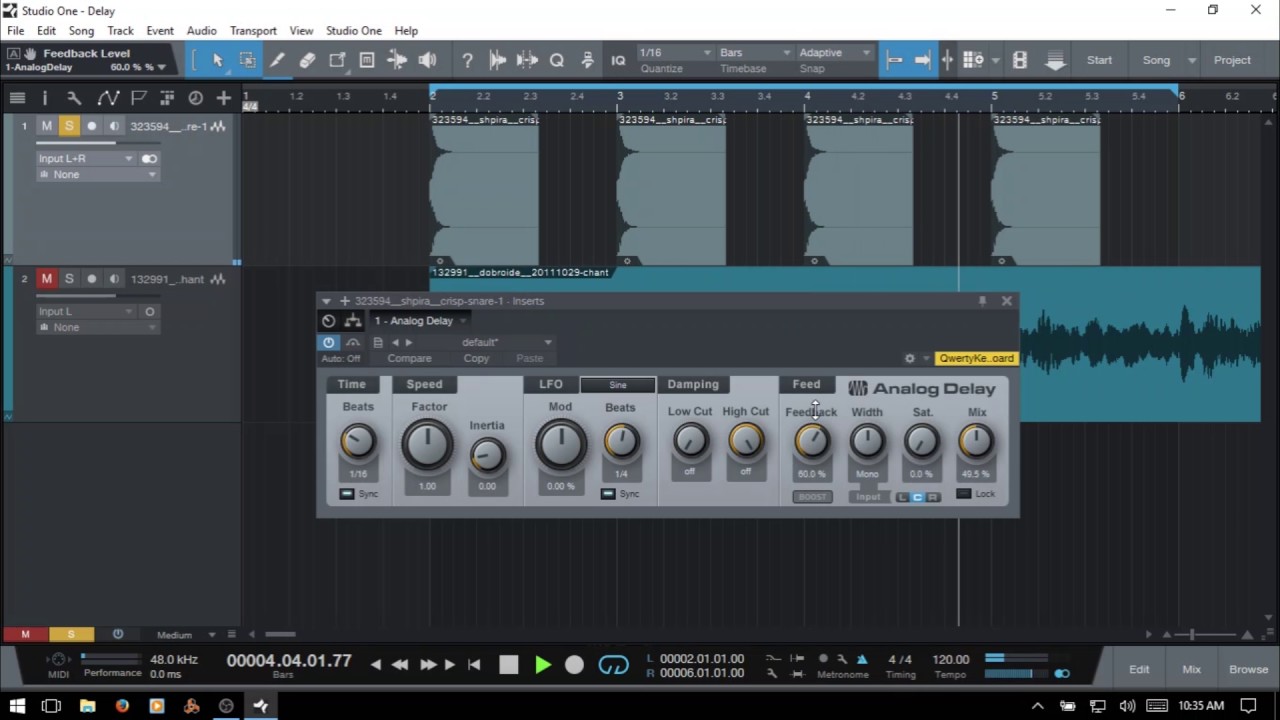
Task: Open the Timebase Bars dropdown
Action: pos(755,52)
